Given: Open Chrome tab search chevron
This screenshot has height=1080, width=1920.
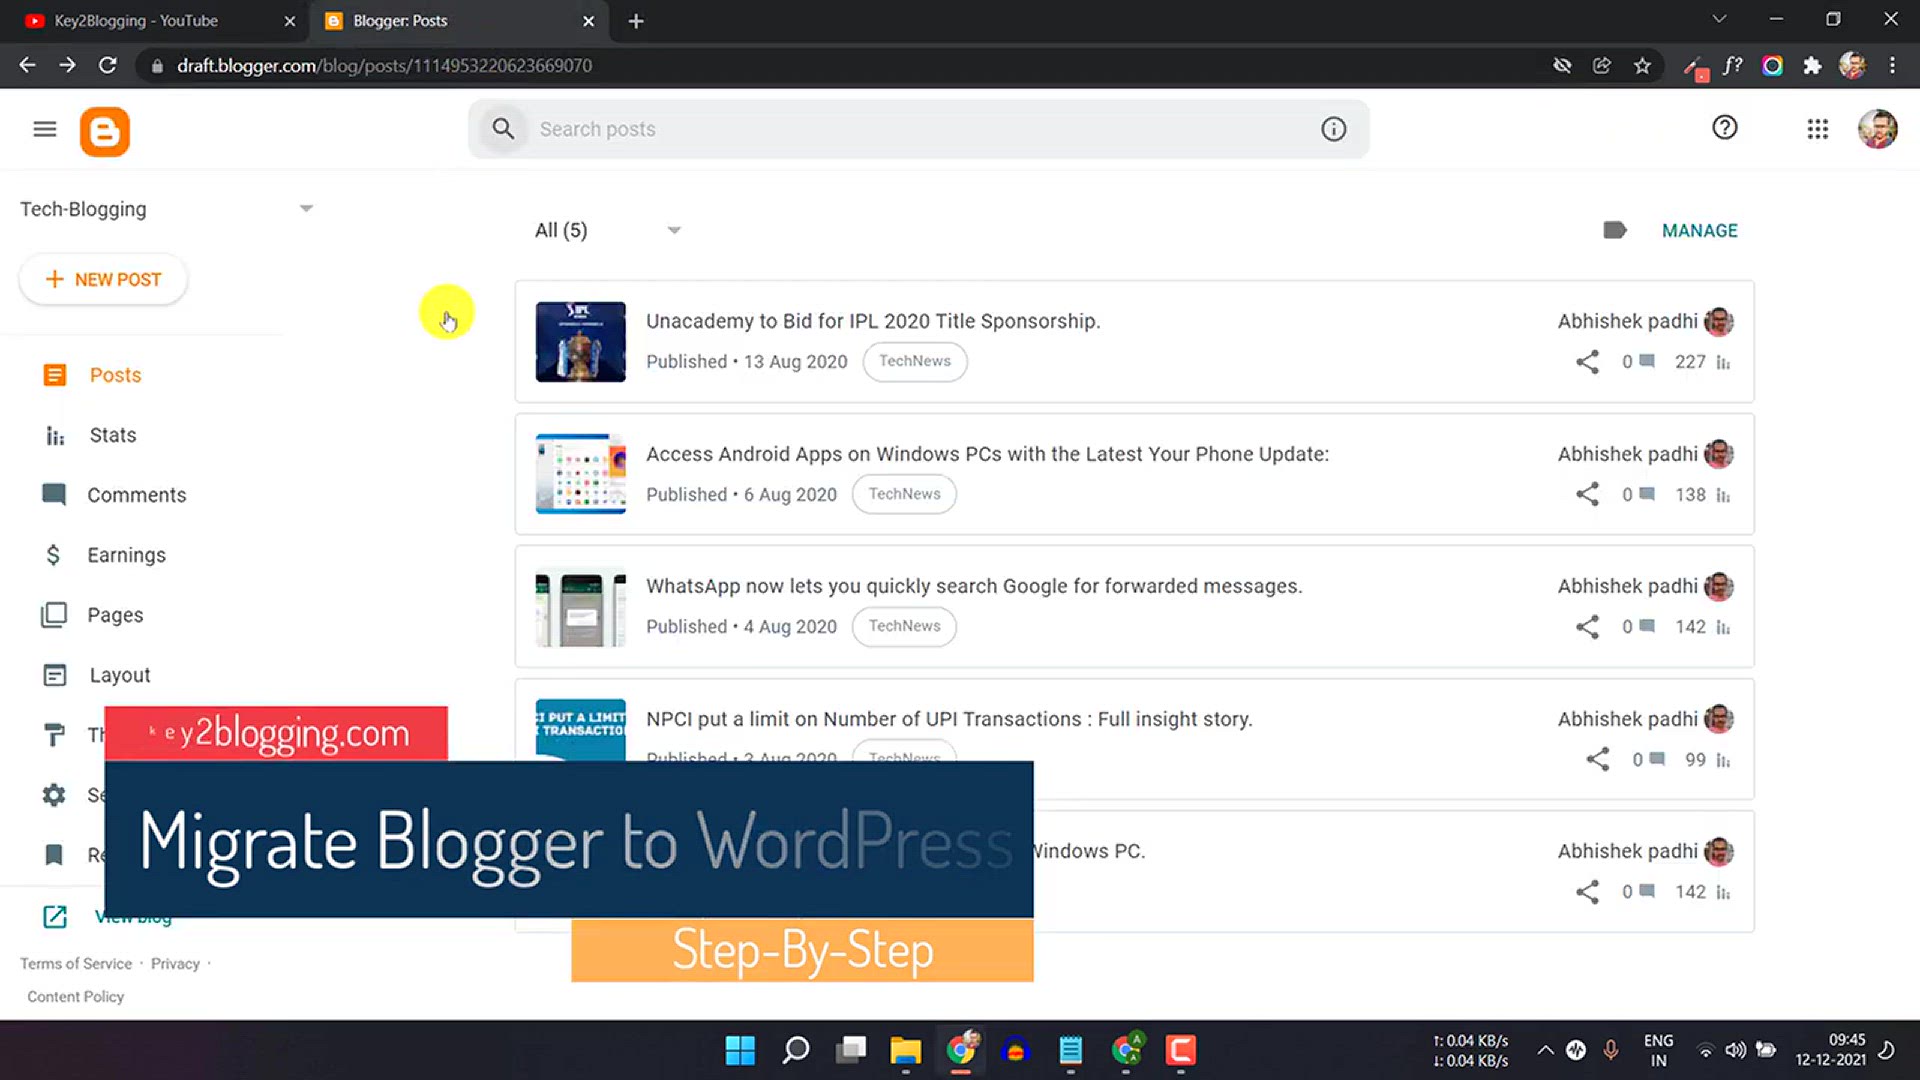Looking at the screenshot, I should coord(1719,19).
